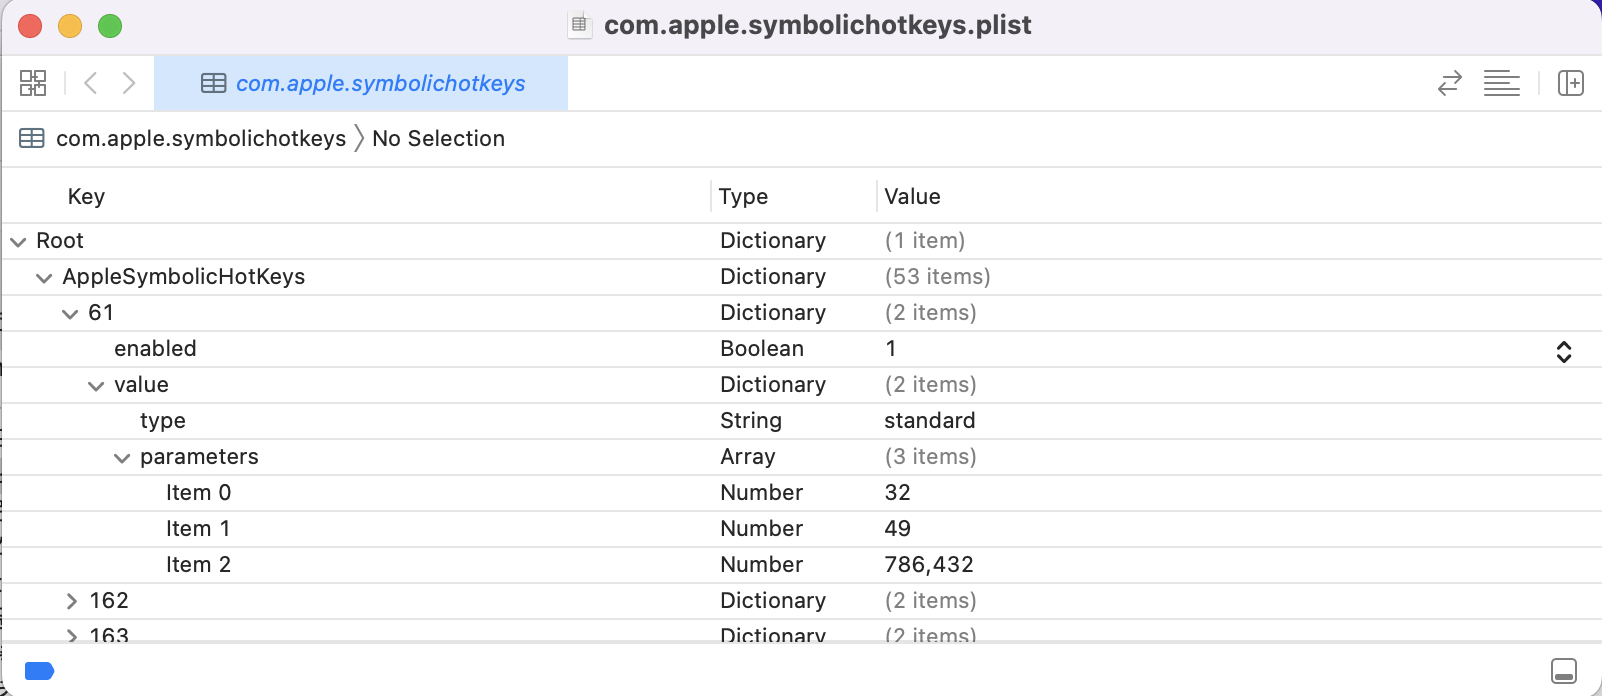The image size is (1602, 696).
Task: Click the plist document icon in title bar
Action: point(579,24)
